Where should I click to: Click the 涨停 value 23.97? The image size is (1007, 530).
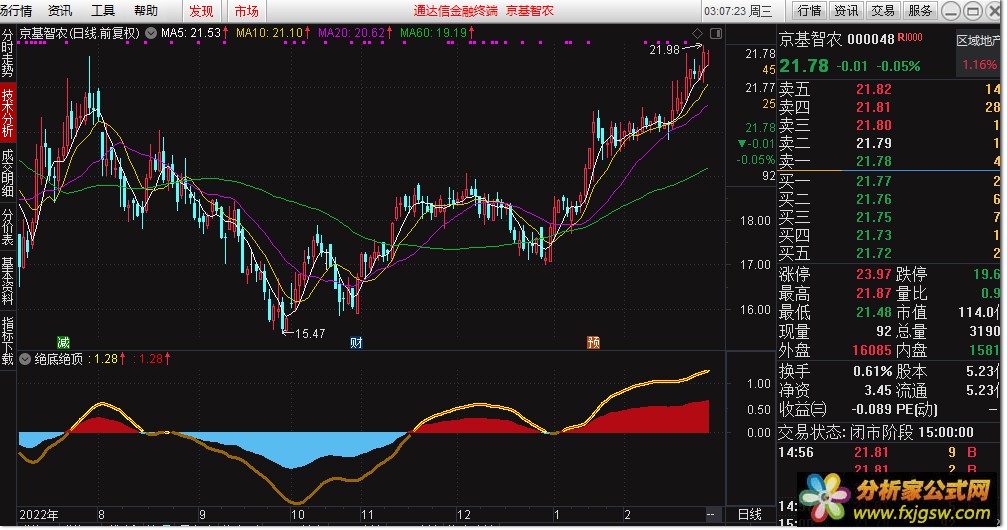[x=873, y=274]
